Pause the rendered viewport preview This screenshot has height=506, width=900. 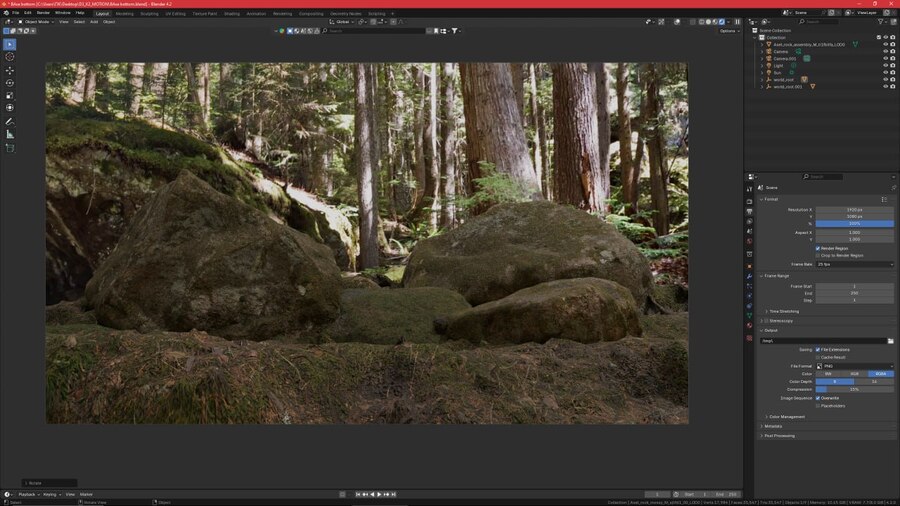tap(738, 21)
